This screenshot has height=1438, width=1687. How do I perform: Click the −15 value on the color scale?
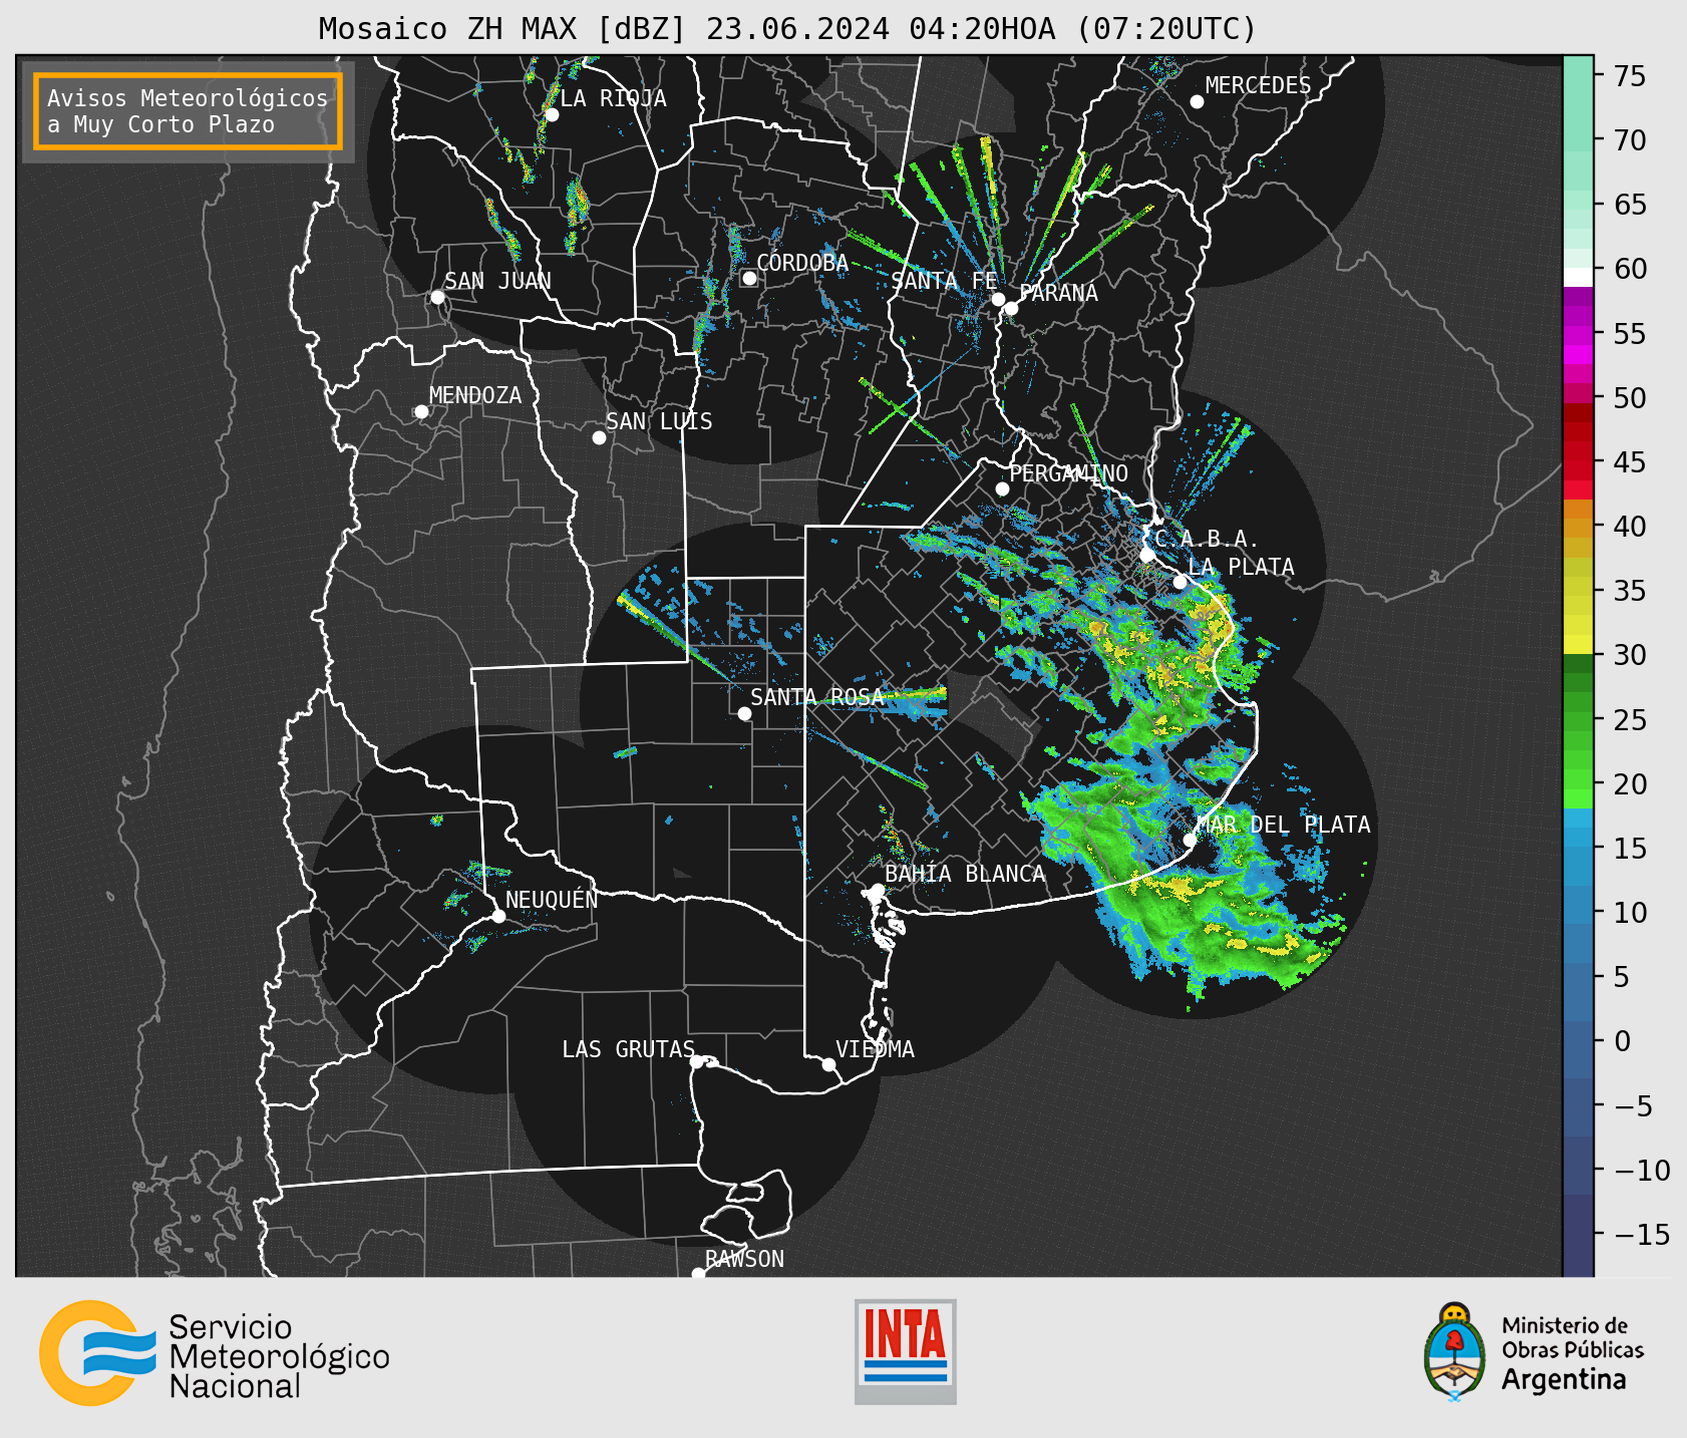1641,1234
